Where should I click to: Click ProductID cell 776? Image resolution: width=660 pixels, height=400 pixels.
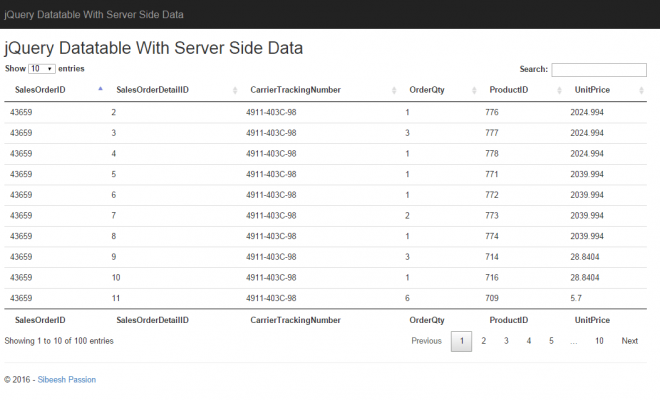coord(492,112)
